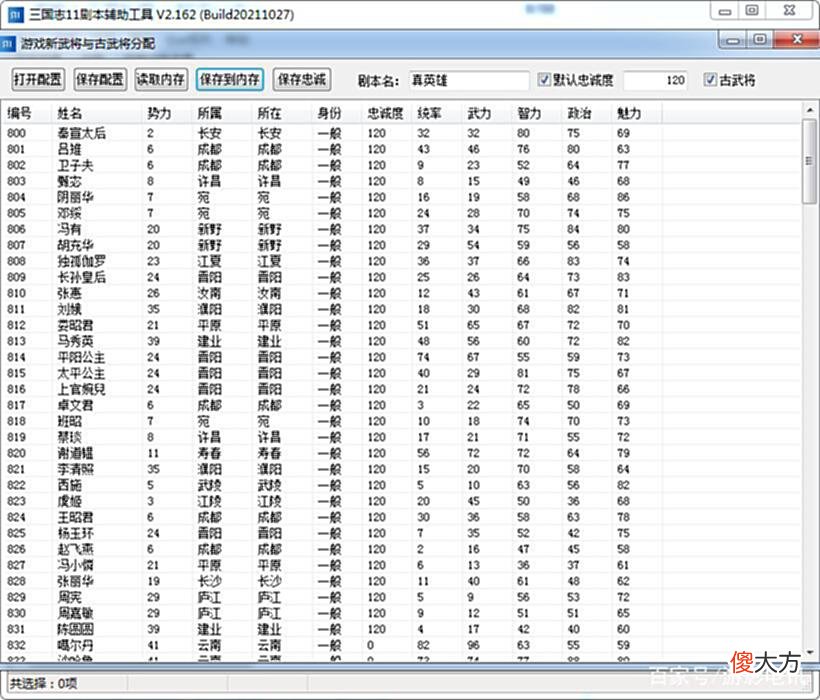
Task: Focus the 剧本名 input field
Action: tap(469, 81)
